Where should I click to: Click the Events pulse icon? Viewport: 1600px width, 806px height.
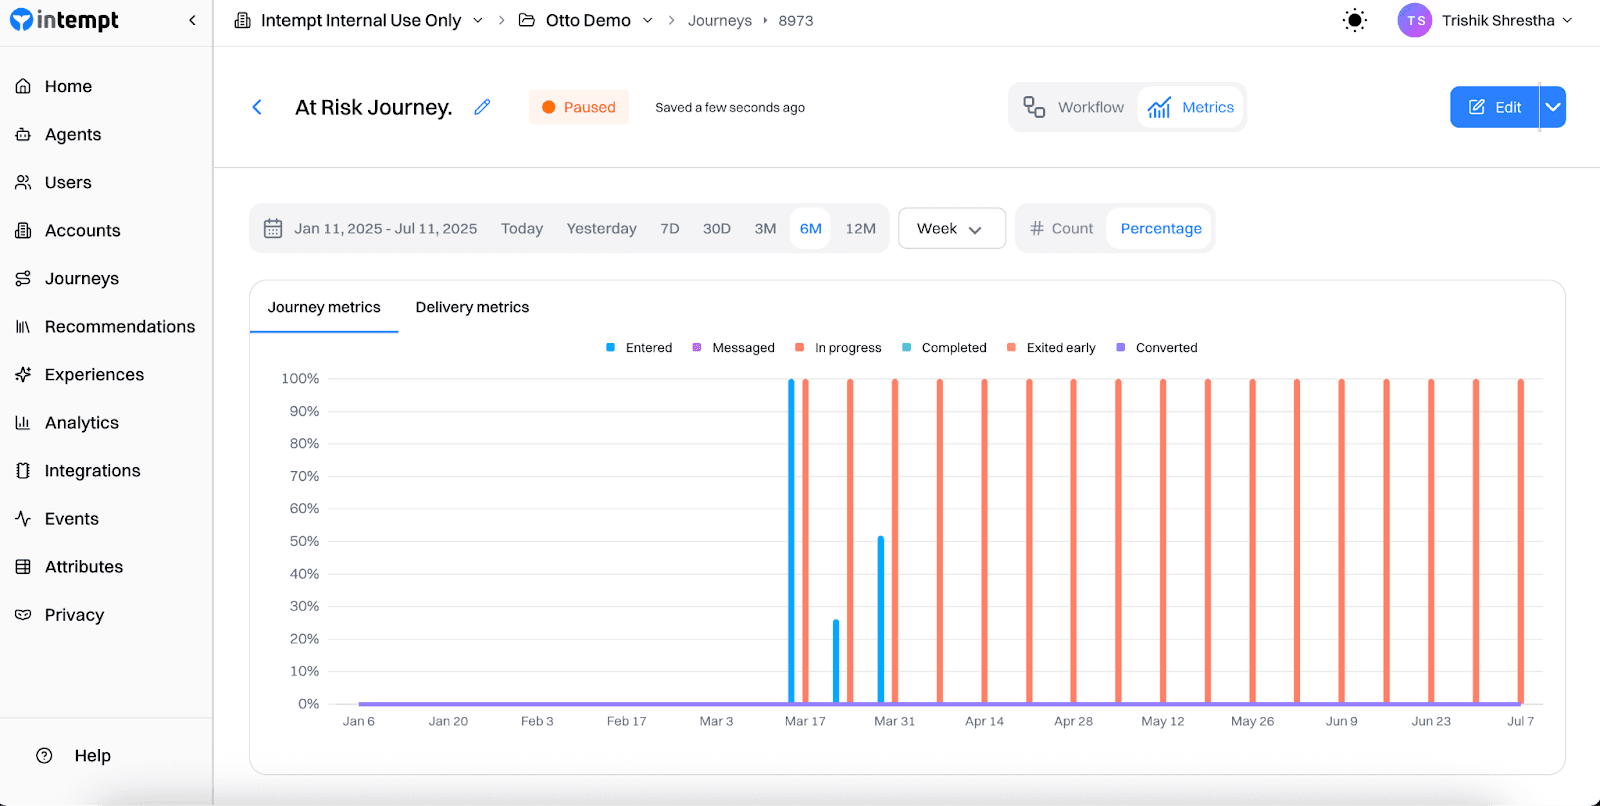pos(23,518)
